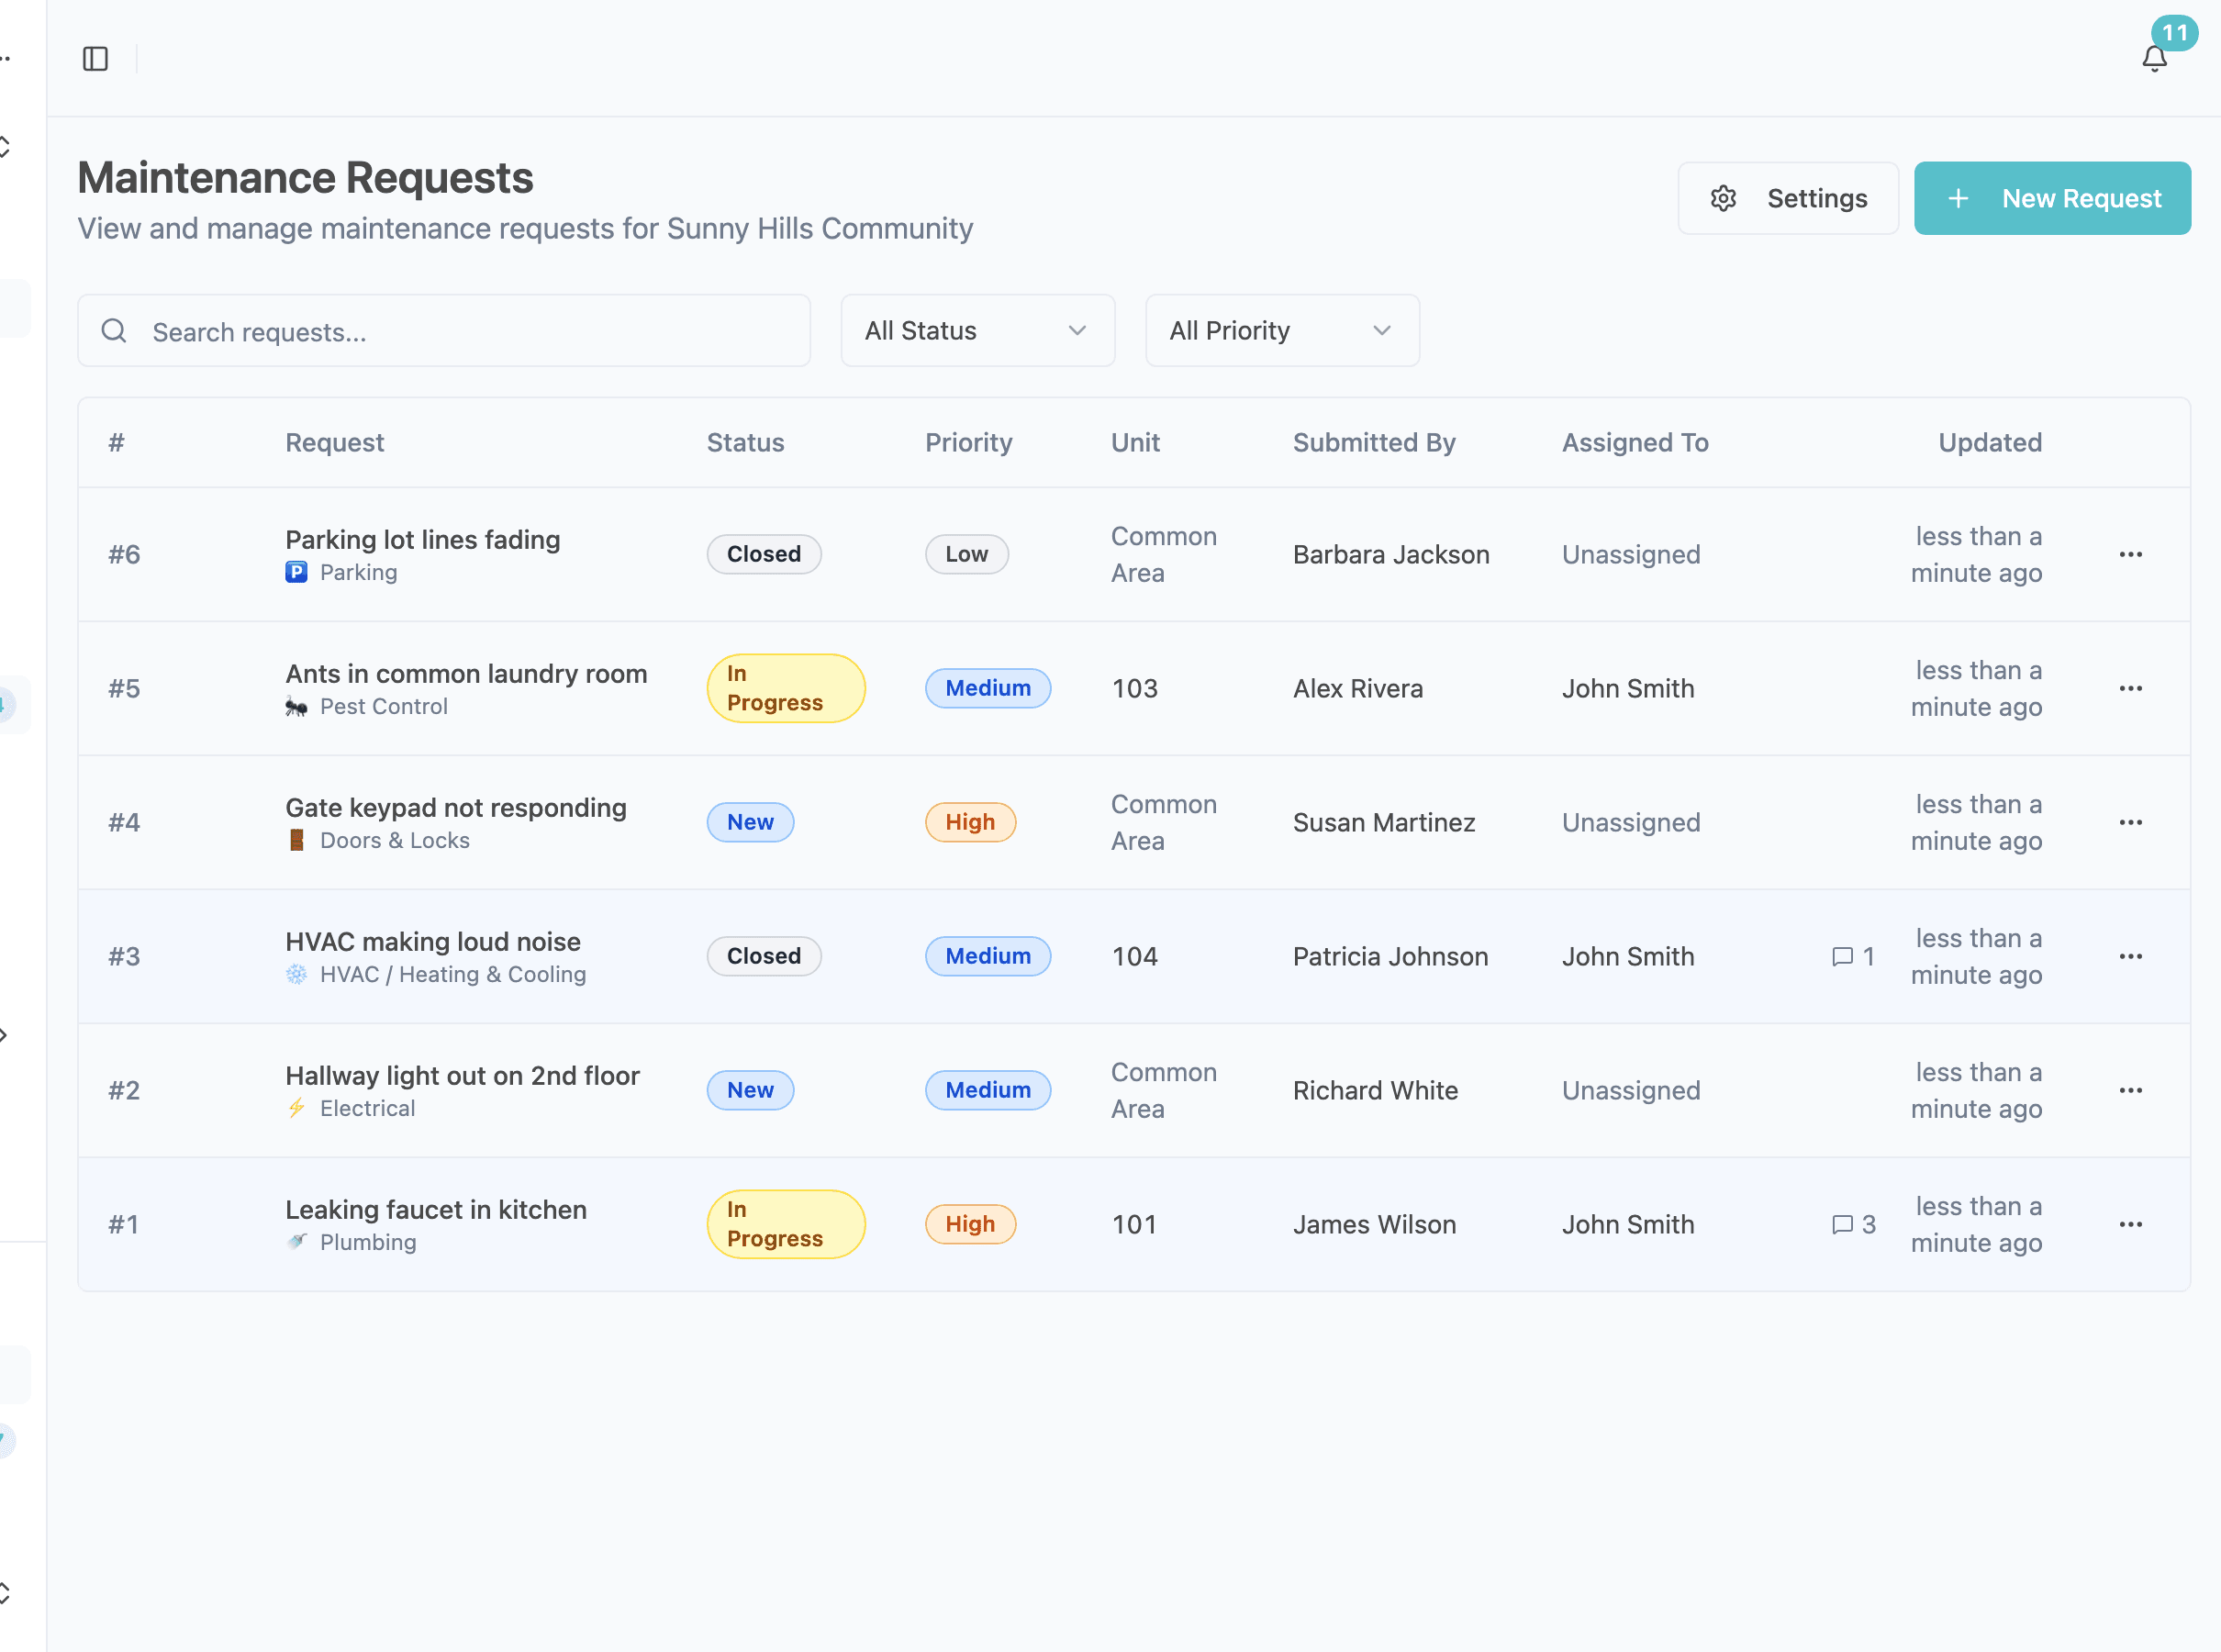Image resolution: width=2221 pixels, height=1652 pixels.
Task: Open the All Priority dropdown
Action: (x=1282, y=330)
